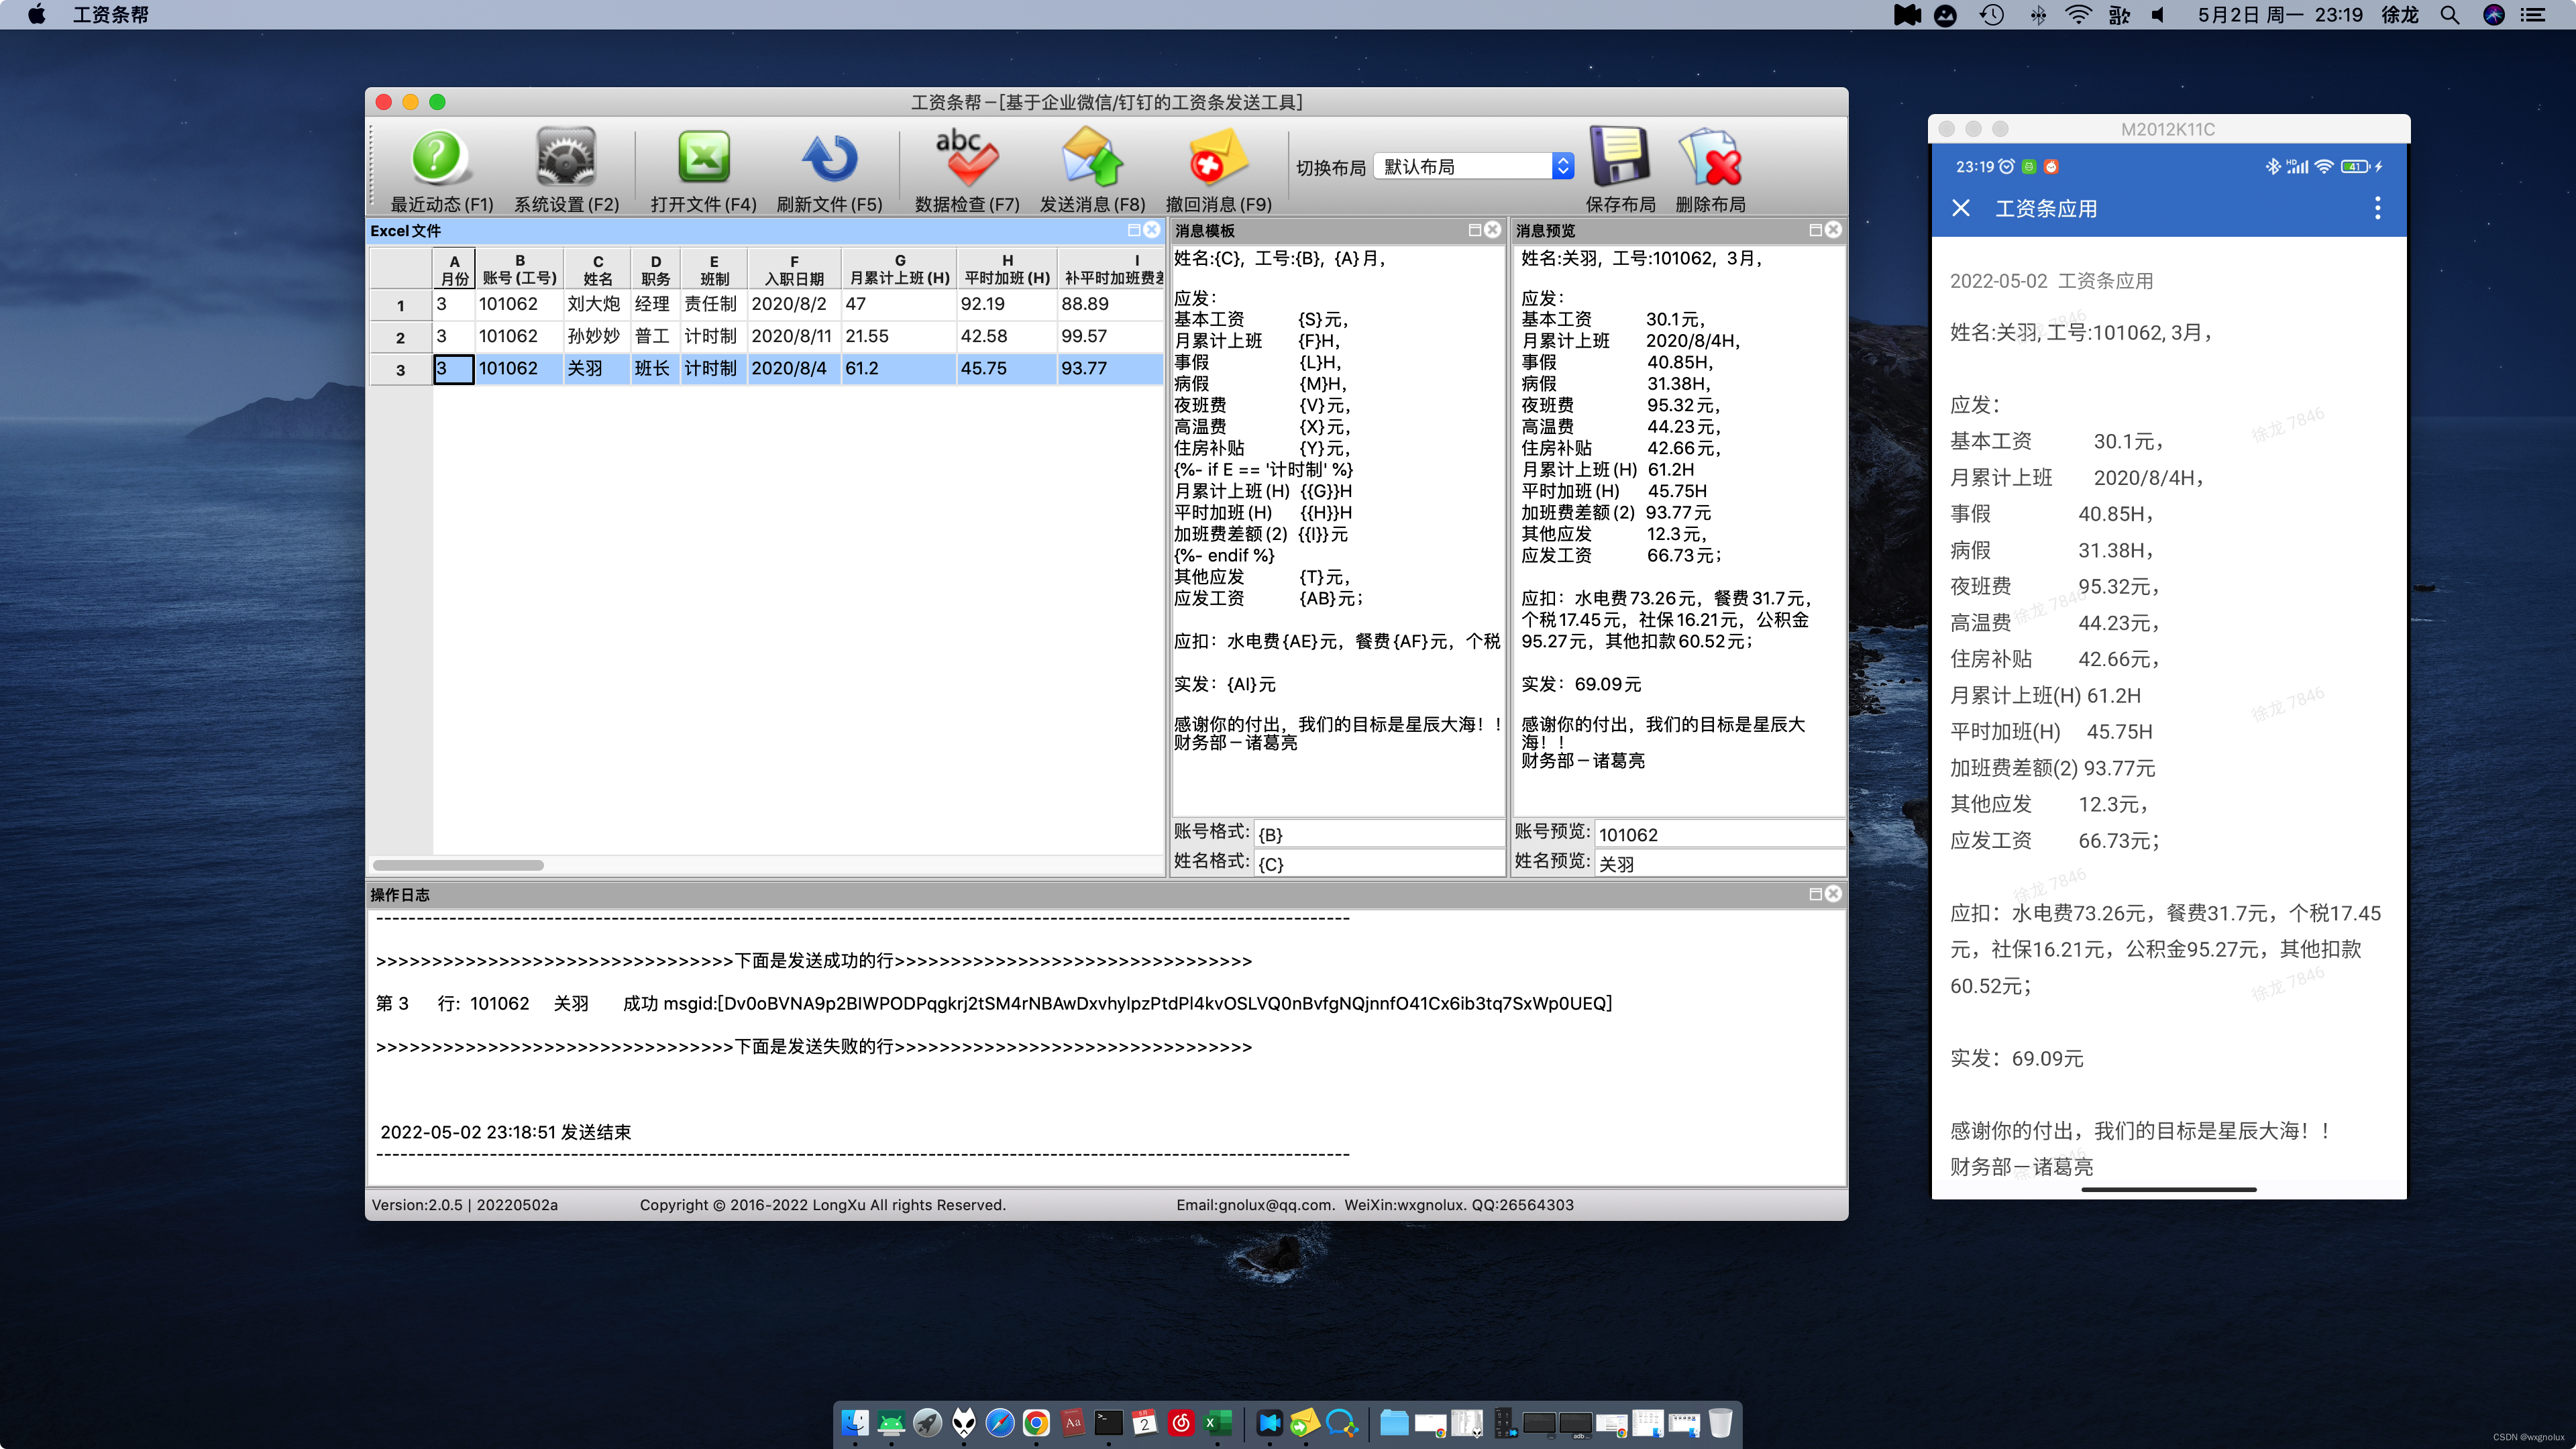Screen dimensions: 2576x1449
Task: Open the 默认布局 layout dropdown
Action: tap(1474, 167)
